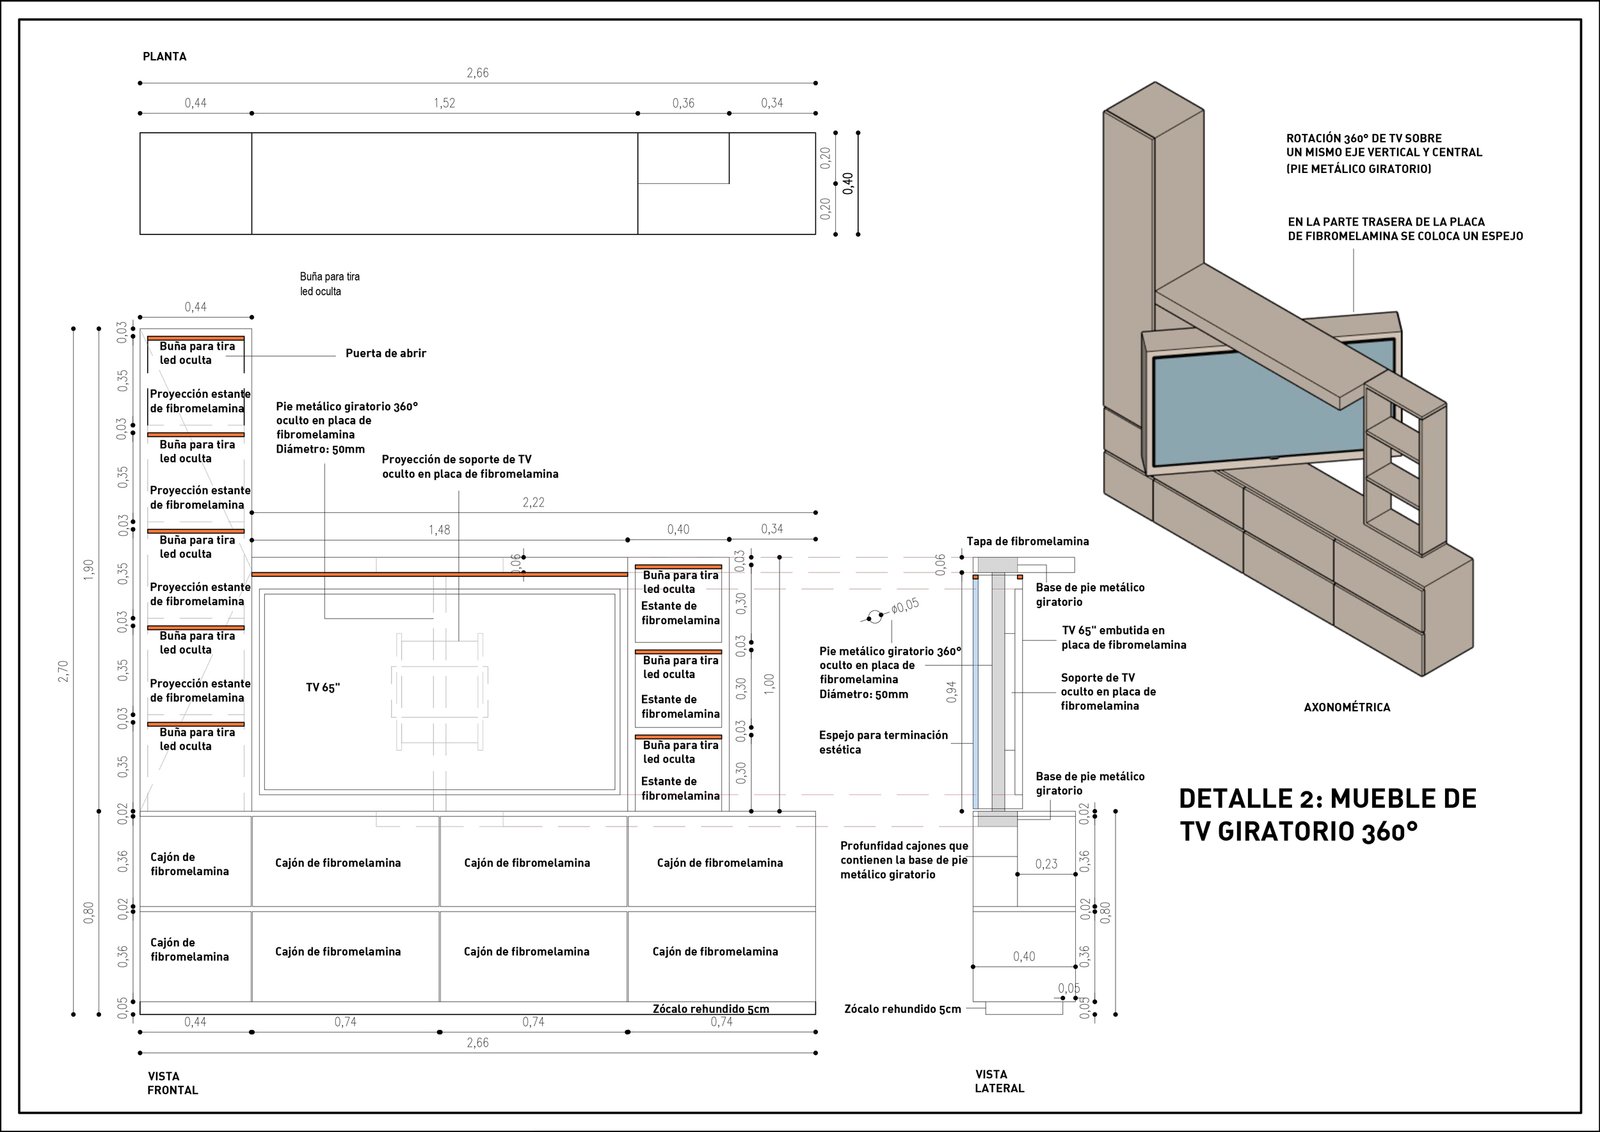Click the PLANTA heading
Viewport: 1600px width, 1132px height.
[165, 57]
